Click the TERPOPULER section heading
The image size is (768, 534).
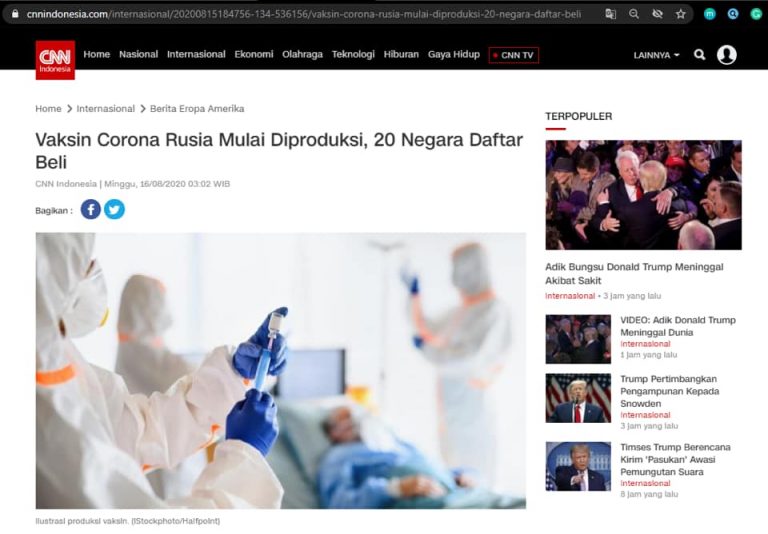point(578,116)
